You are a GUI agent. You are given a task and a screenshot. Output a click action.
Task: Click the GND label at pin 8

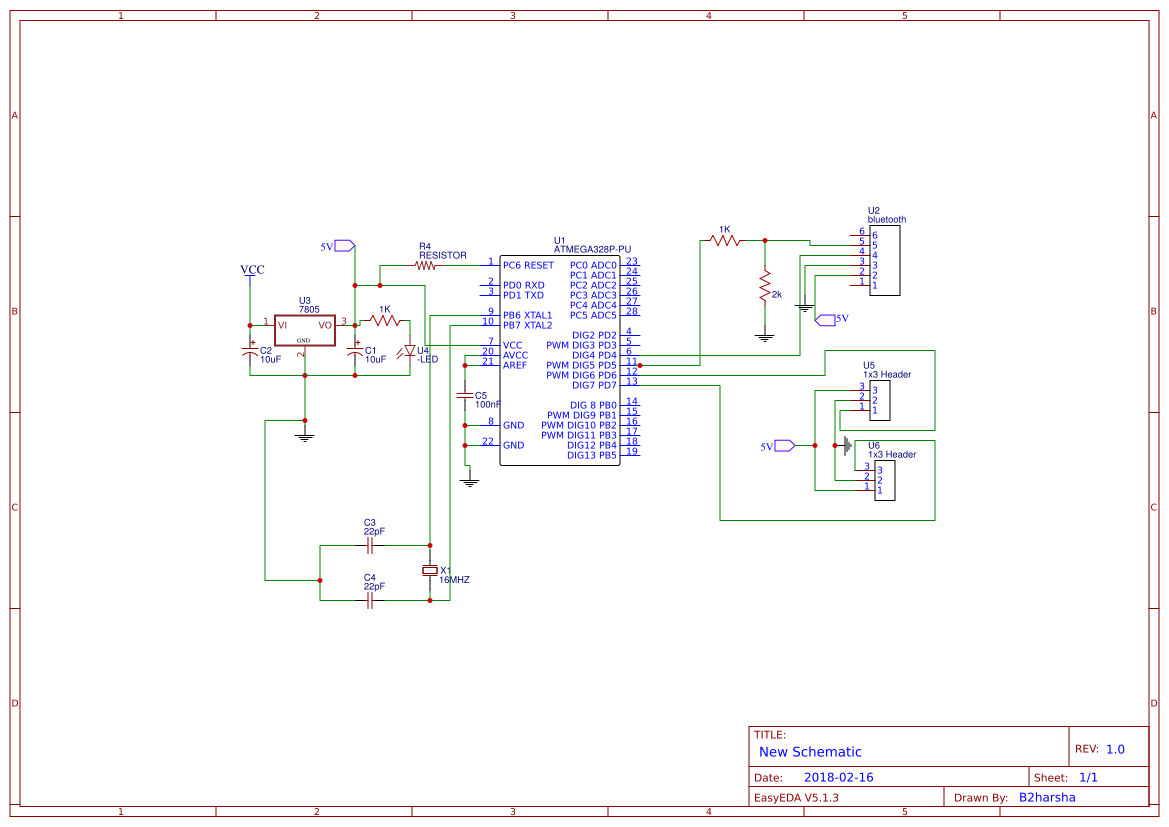click(513, 426)
